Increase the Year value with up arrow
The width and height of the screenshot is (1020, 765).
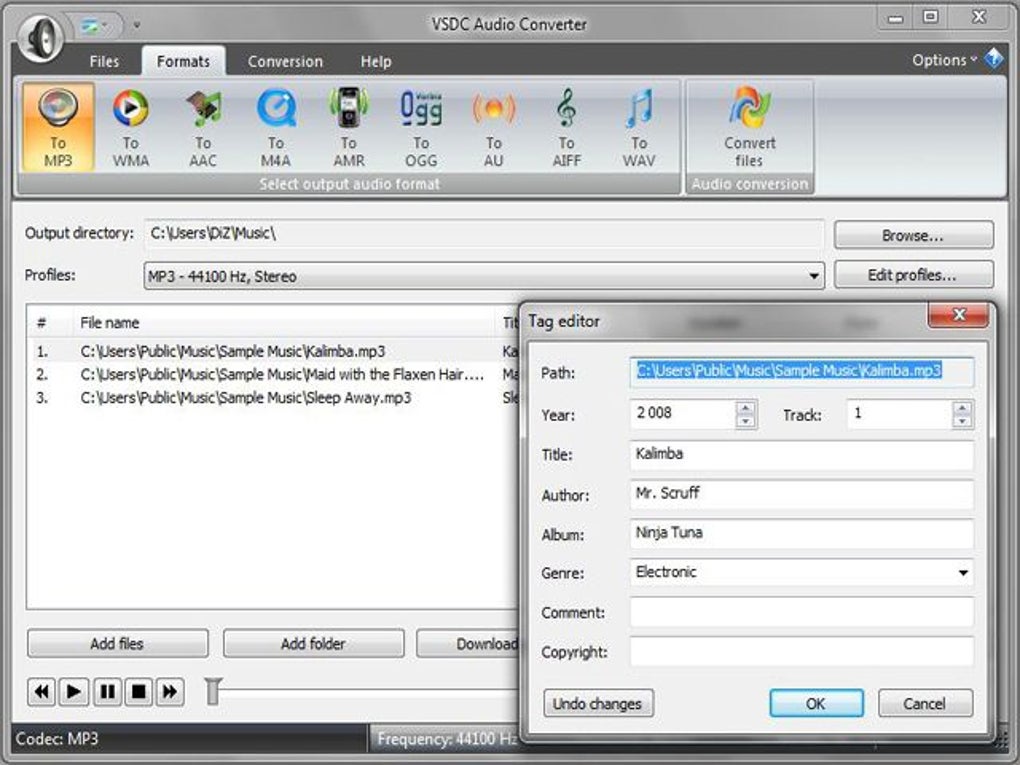click(x=745, y=408)
